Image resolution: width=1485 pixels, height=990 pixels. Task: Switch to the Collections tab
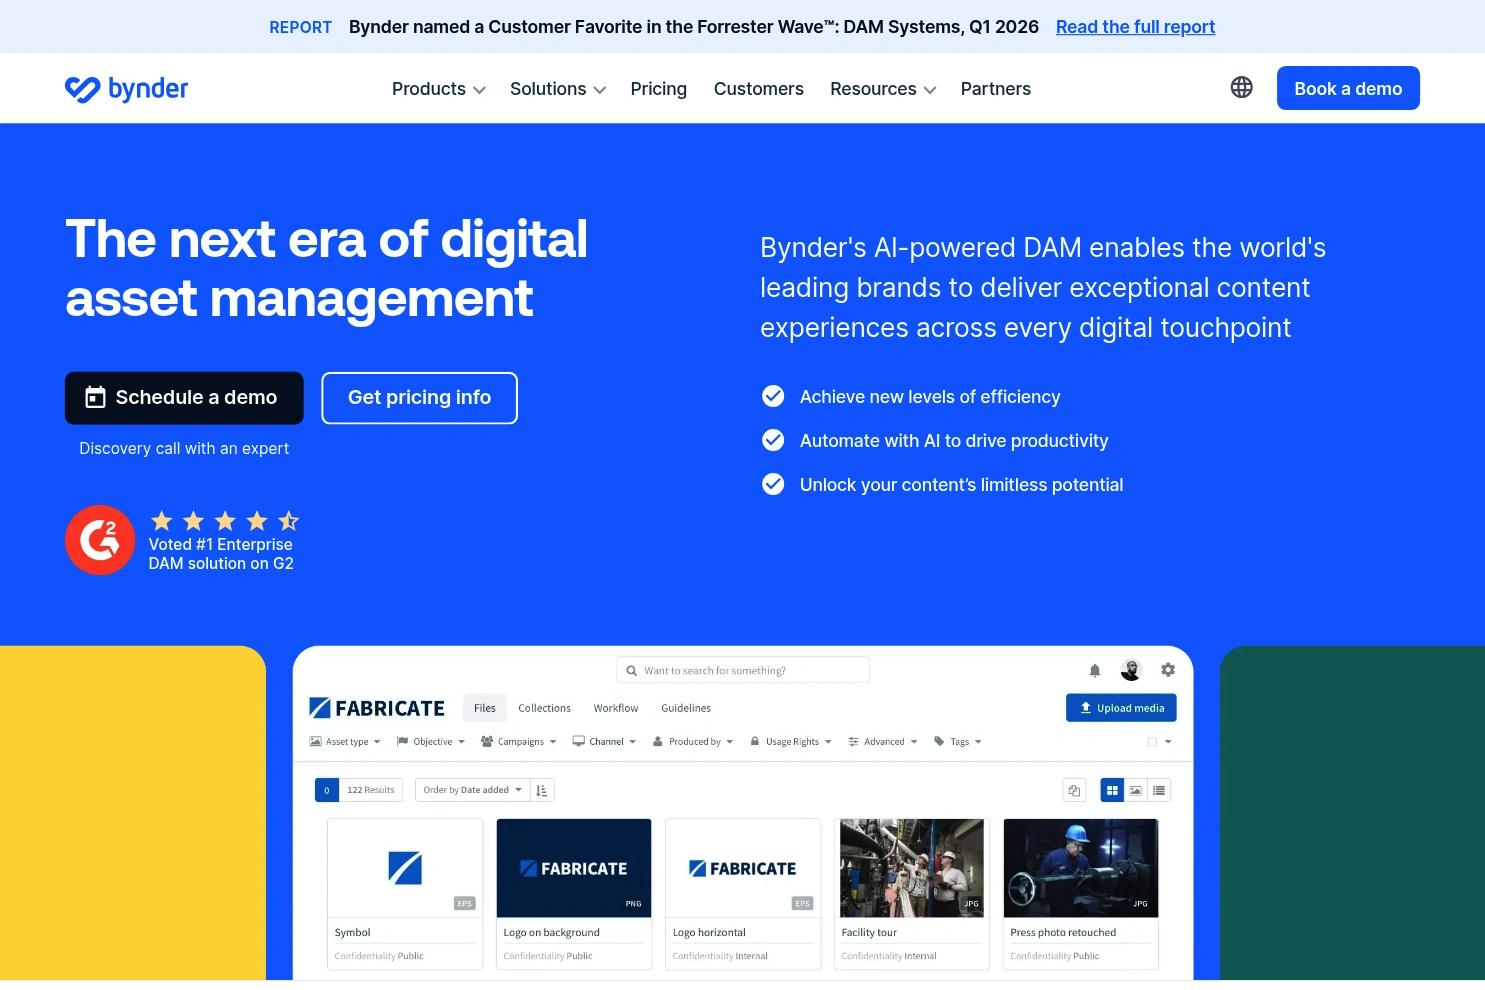(x=544, y=708)
